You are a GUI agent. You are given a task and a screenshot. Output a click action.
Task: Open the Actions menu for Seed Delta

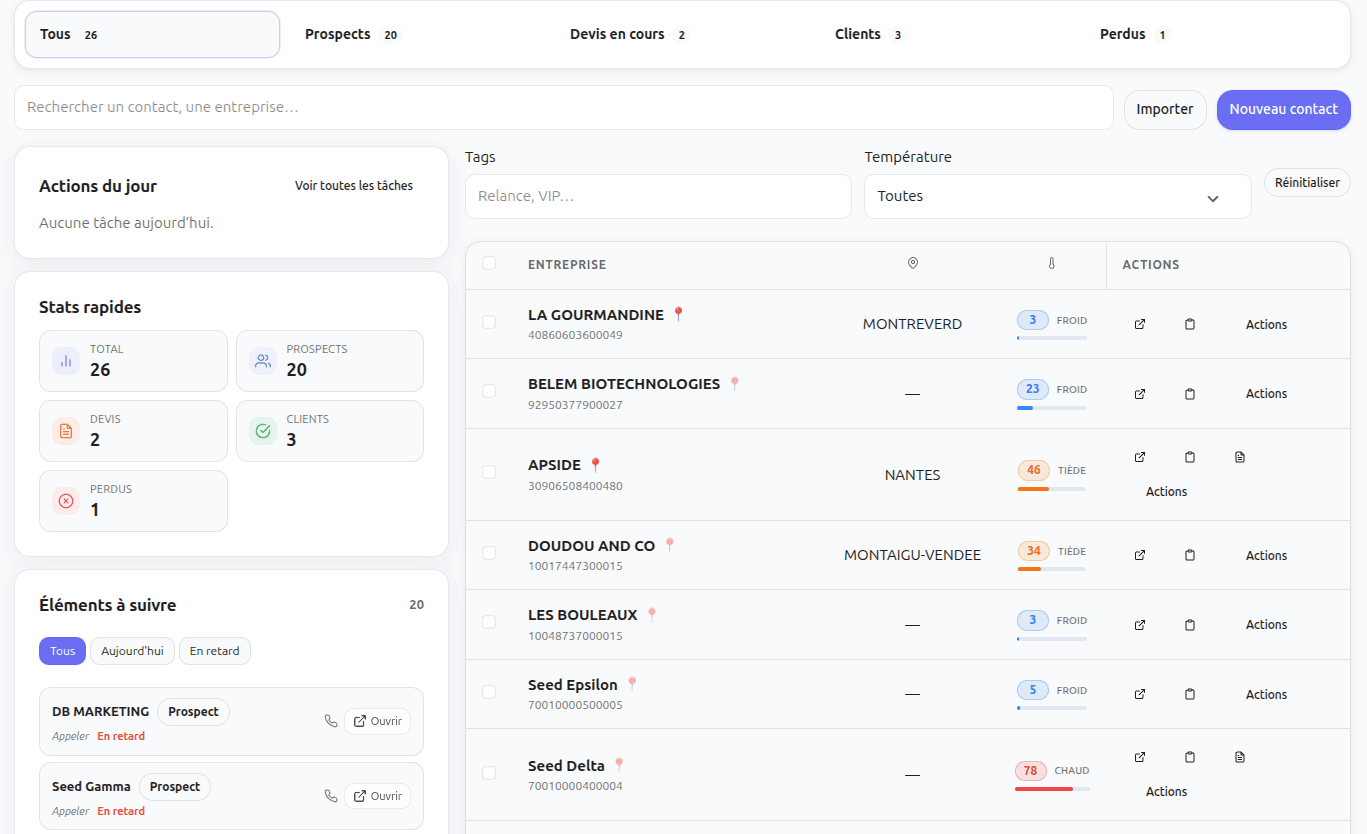[1166, 791]
